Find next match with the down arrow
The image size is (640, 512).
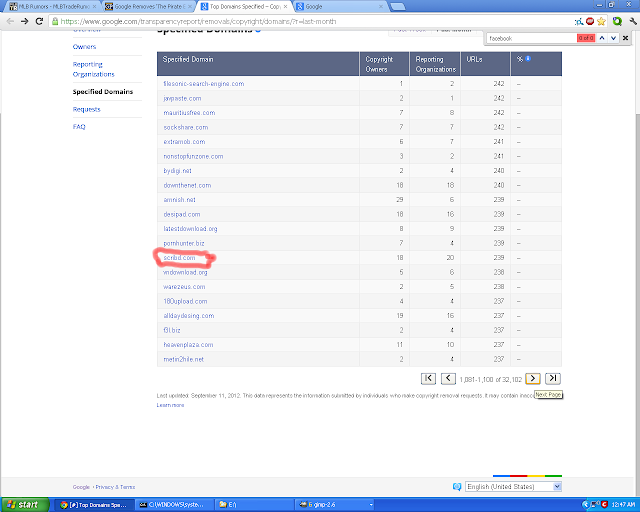click(x=613, y=38)
